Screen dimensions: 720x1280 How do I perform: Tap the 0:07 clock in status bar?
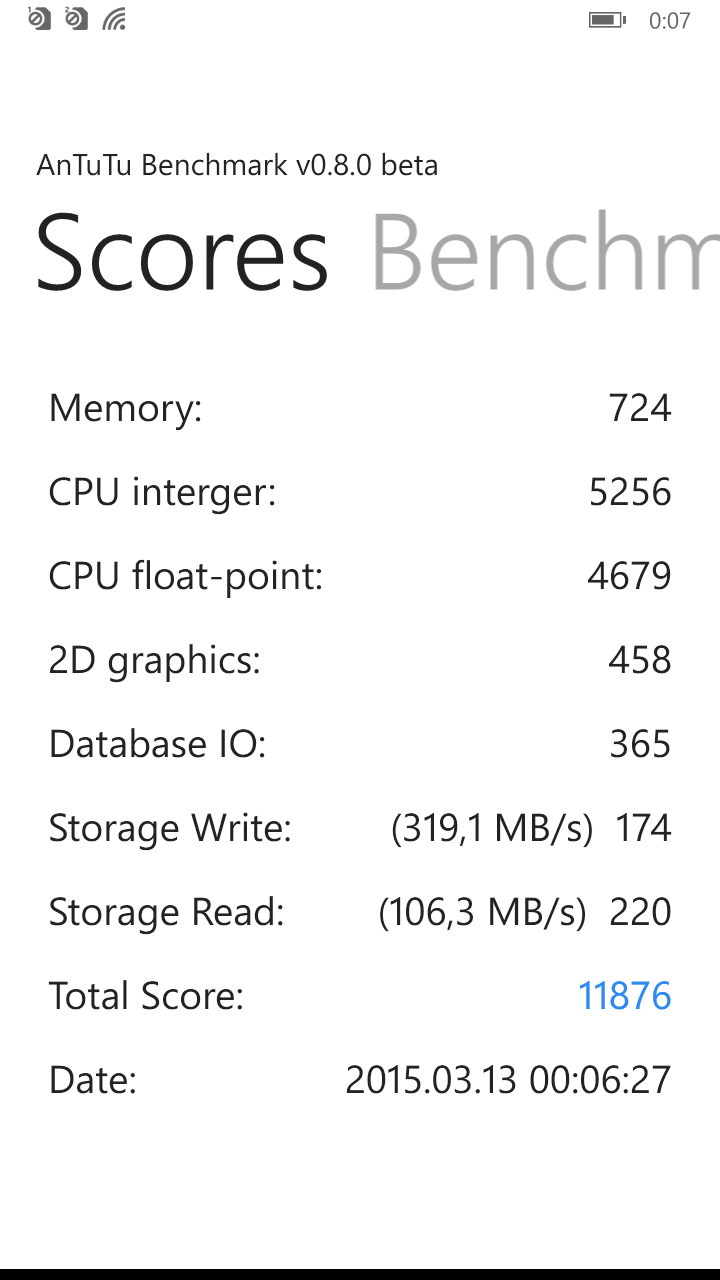pos(669,20)
